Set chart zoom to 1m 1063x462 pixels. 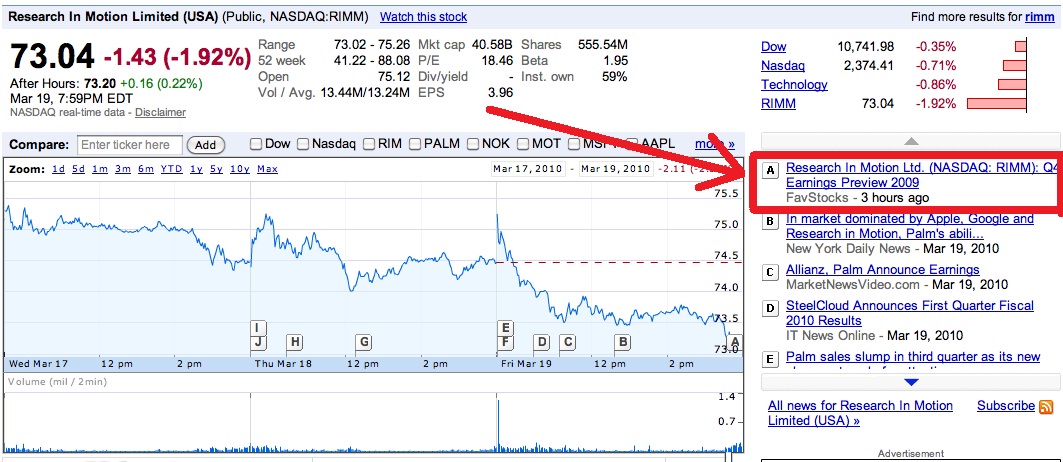(100, 169)
